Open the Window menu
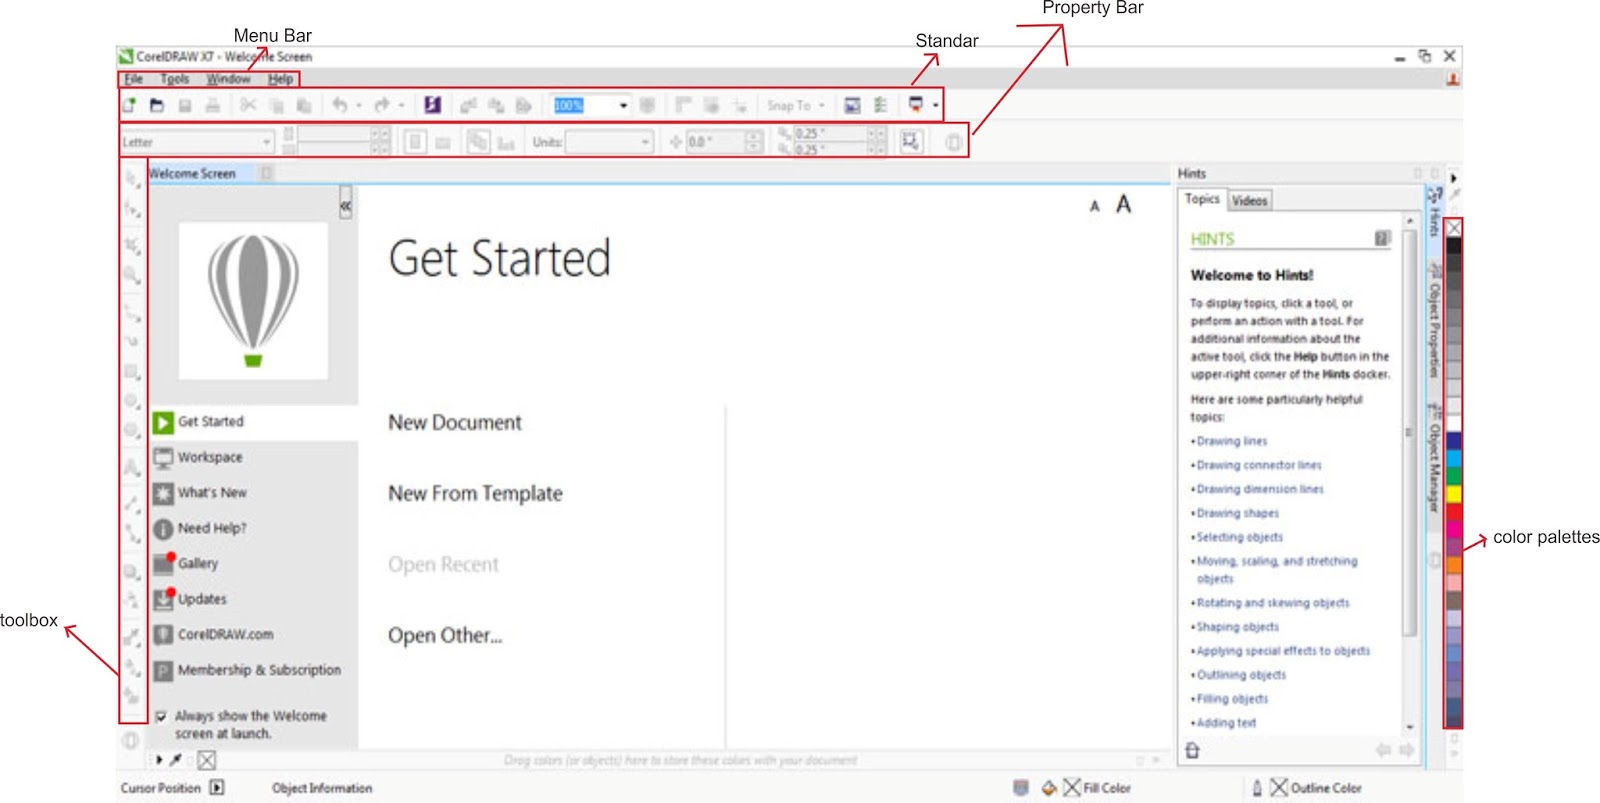This screenshot has height=803, width=1600. point(228,79)
